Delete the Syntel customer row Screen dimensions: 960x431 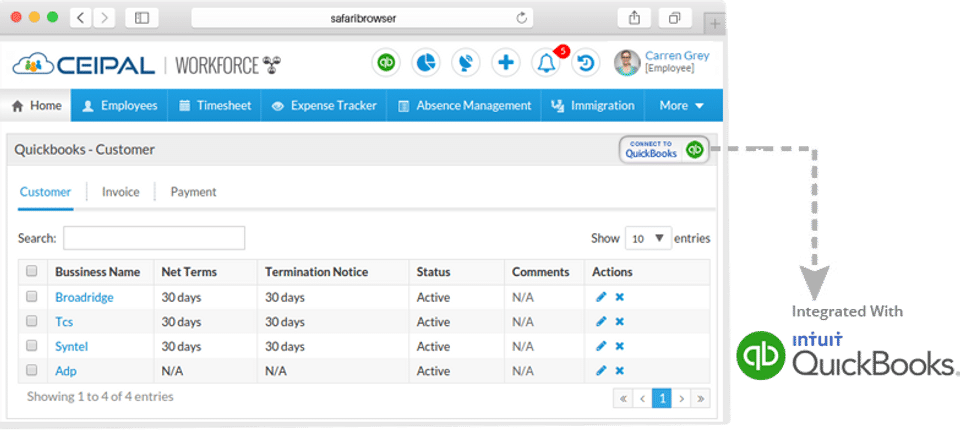(620, 346)
